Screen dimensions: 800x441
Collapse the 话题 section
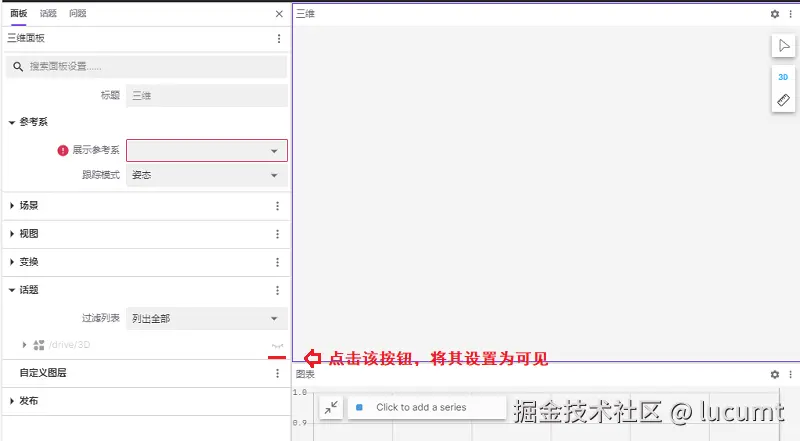click(12, 290)
